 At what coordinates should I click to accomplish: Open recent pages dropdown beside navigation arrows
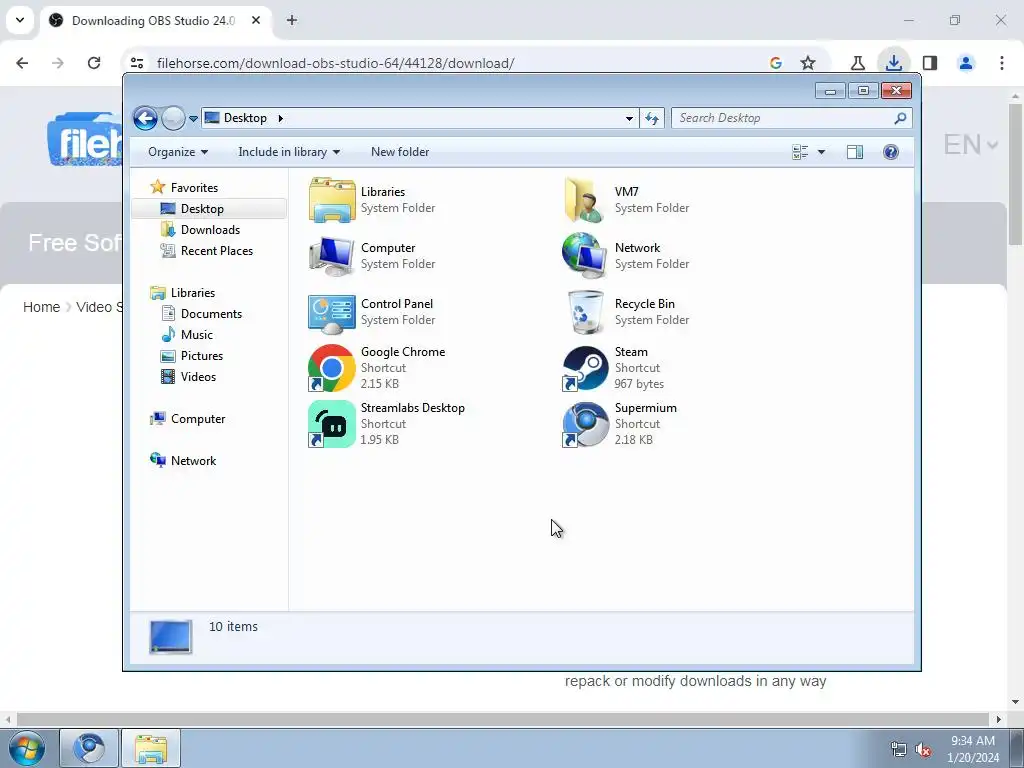[x=193, y=119]
